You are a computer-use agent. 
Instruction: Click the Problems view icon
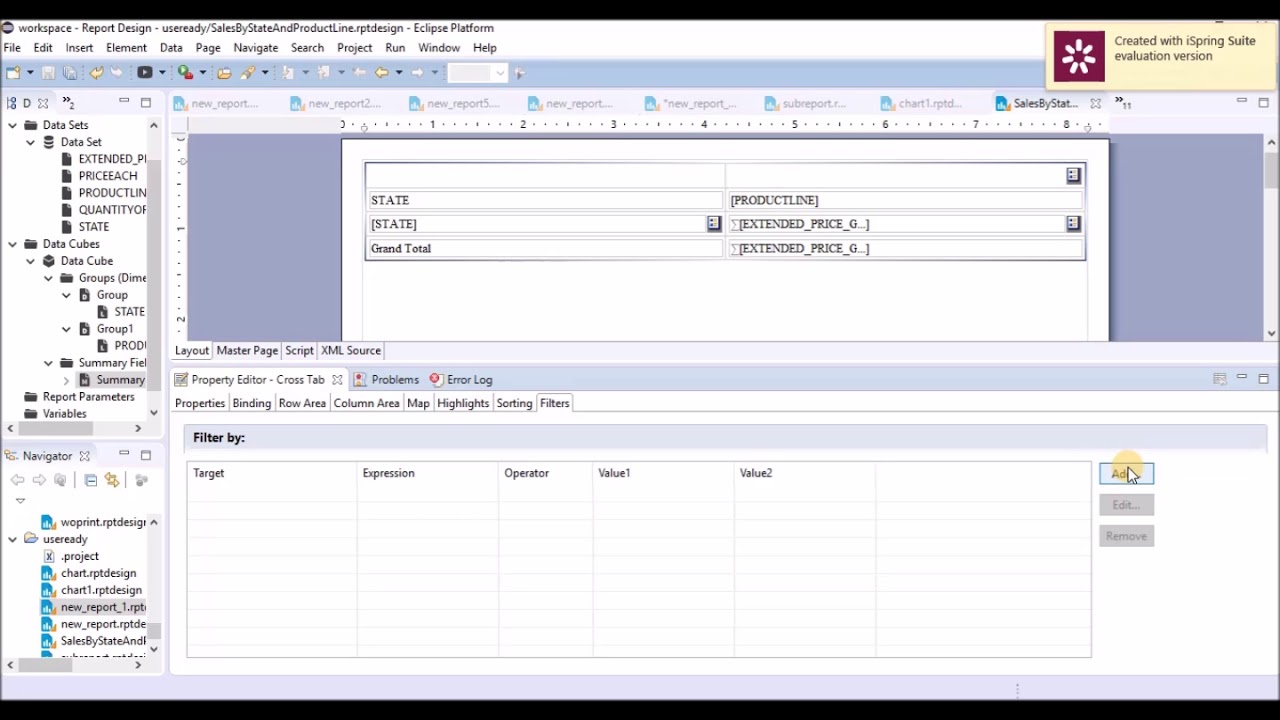[x=360, y=380]
